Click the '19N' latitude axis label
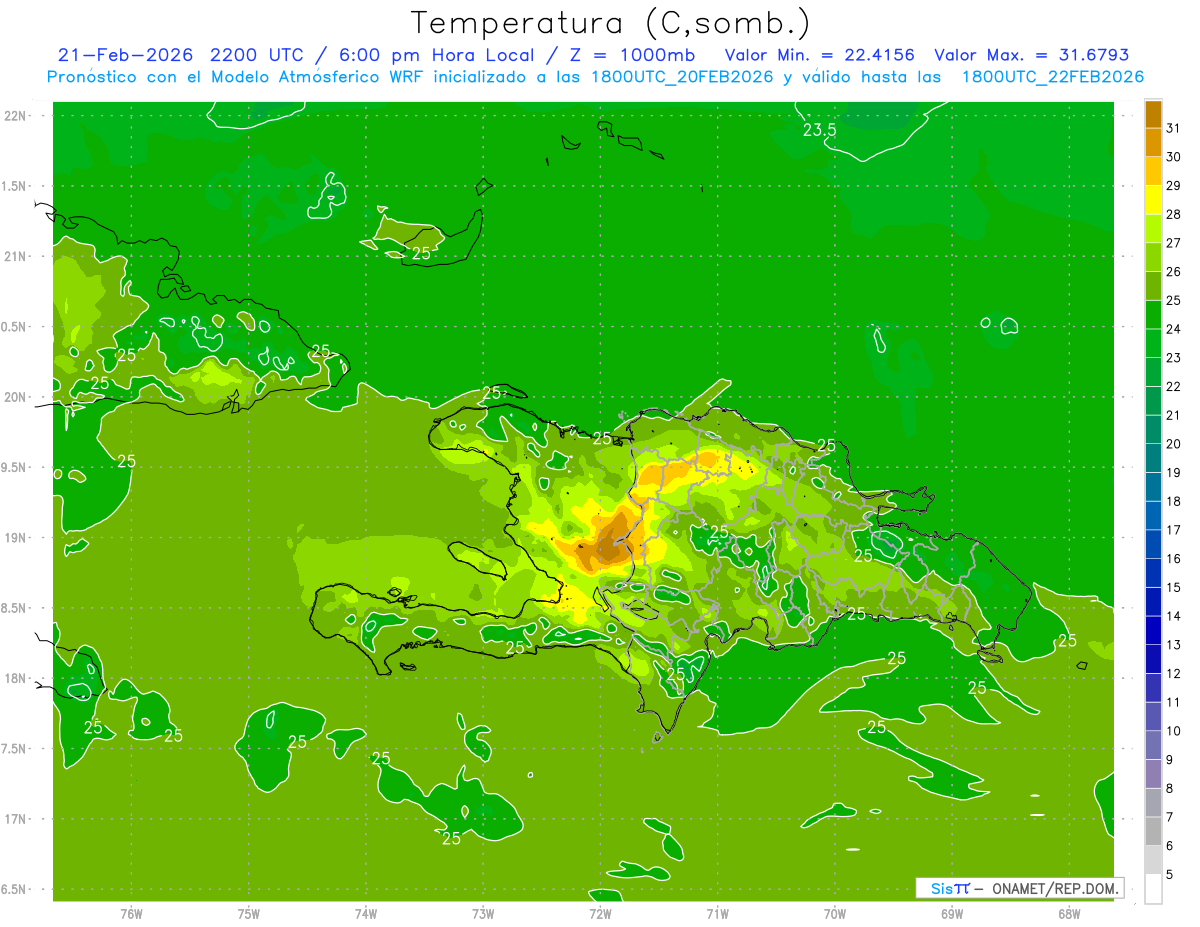 click(16, 538)
